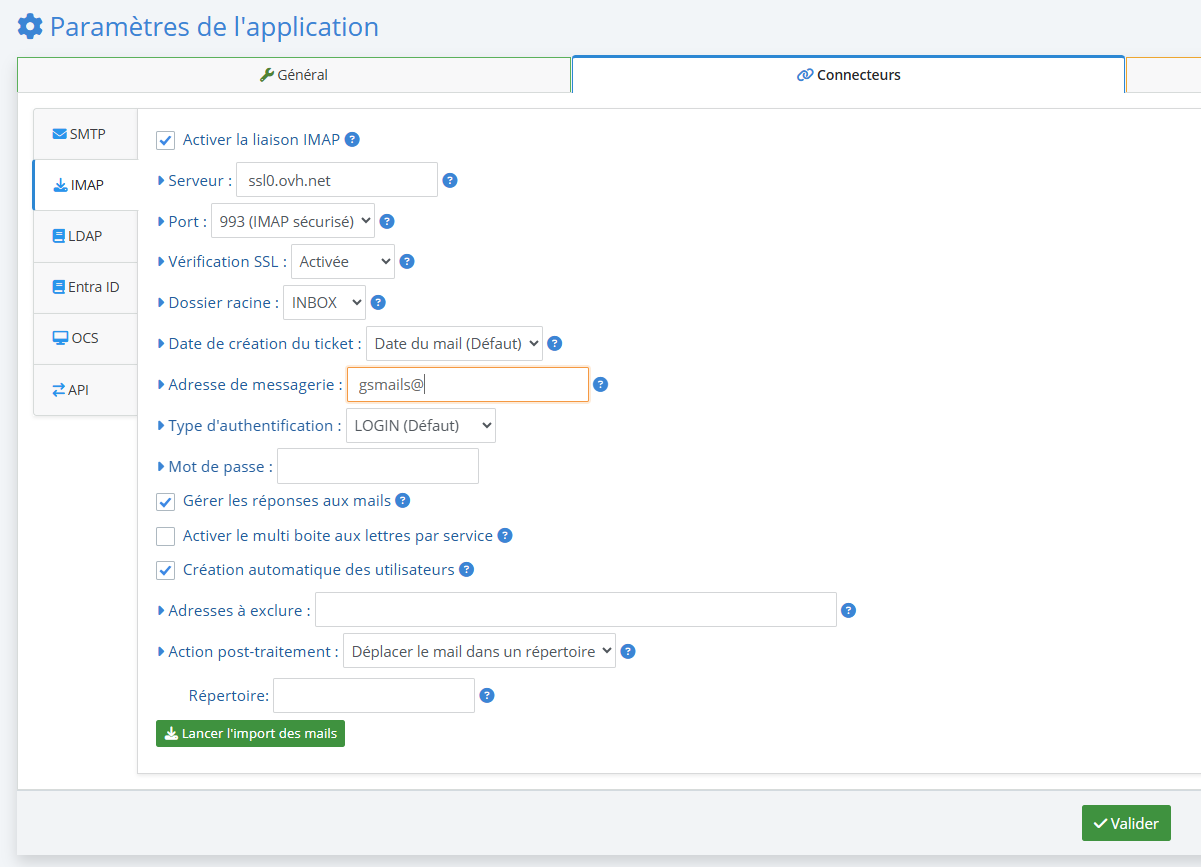
Task: Open Action post-traitement dropdown
Action: coord(479,652)
